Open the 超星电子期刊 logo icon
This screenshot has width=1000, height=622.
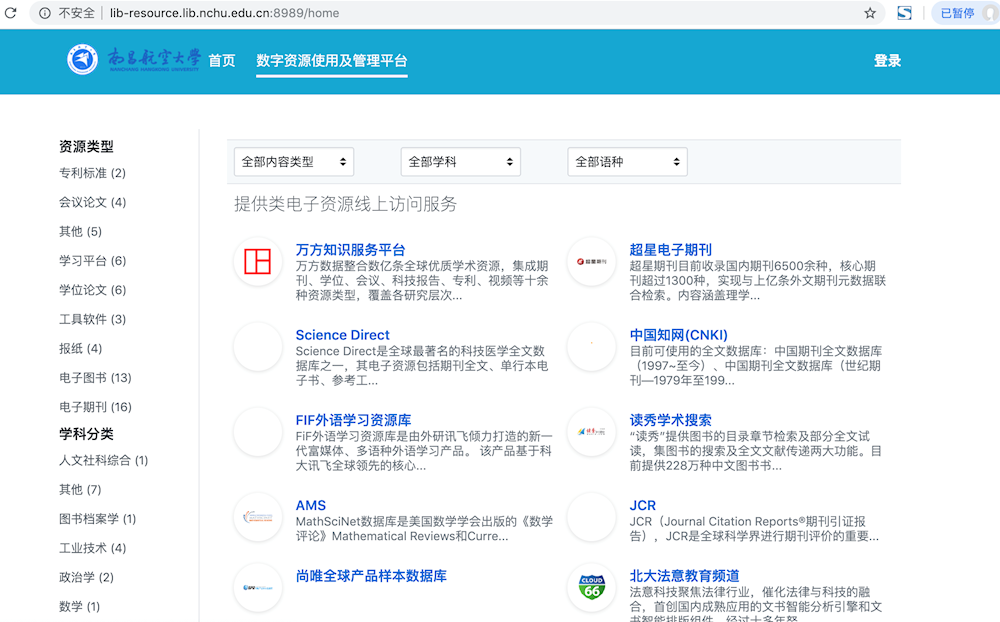coord(591,261)
